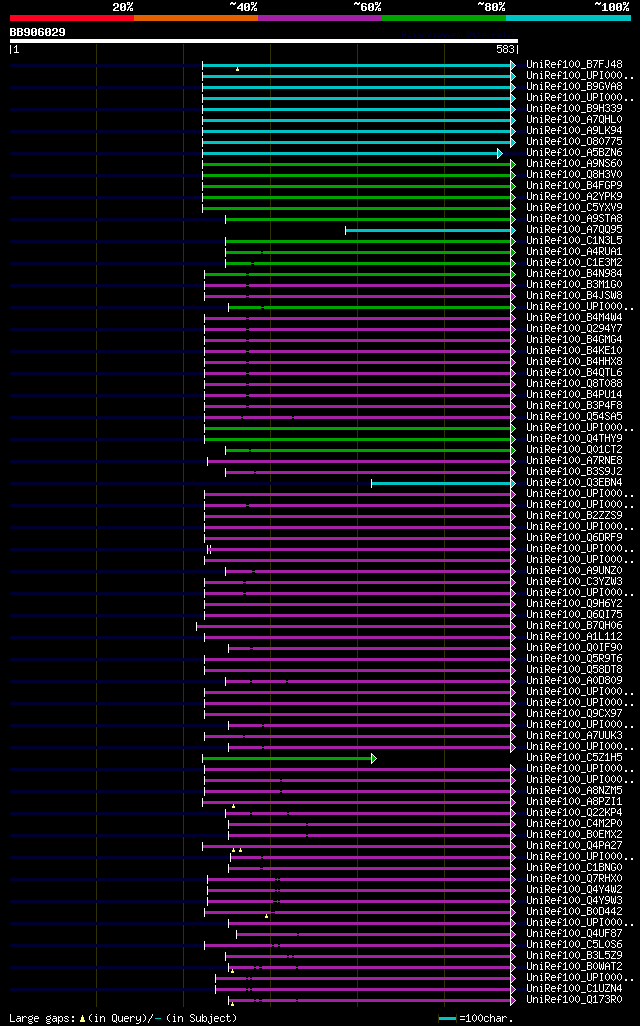640x1026 pixels.
Task: Select the UniRef100_B4JSW8 label
Action: tap(575, 296)
